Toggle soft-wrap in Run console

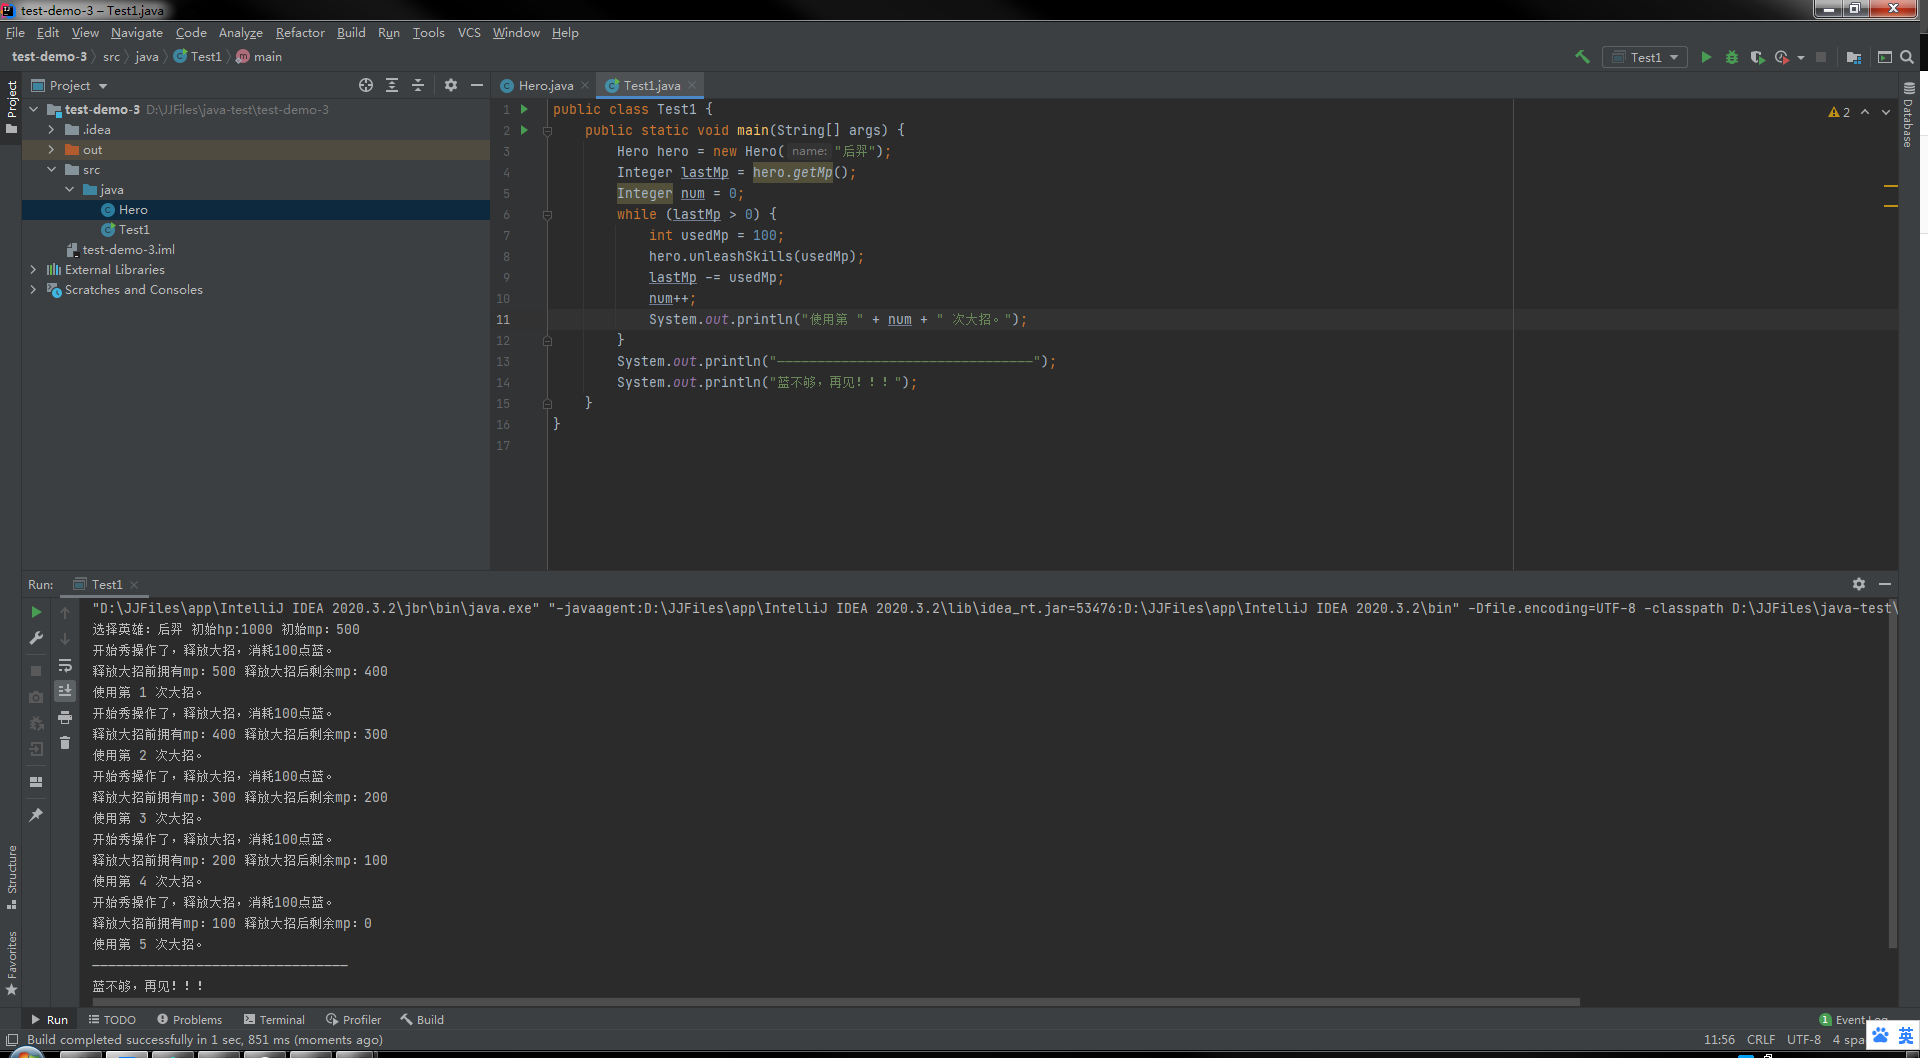point(65,665)
